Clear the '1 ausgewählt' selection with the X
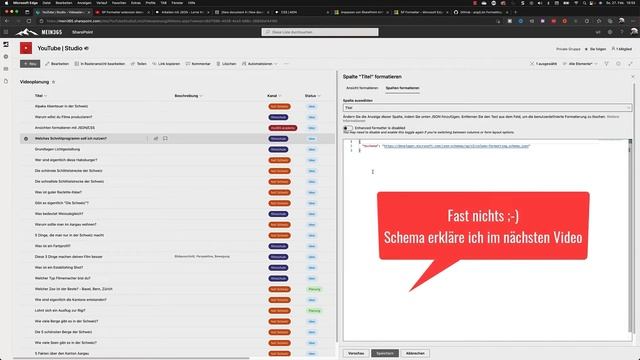The image size is (640, 360). 532,64
